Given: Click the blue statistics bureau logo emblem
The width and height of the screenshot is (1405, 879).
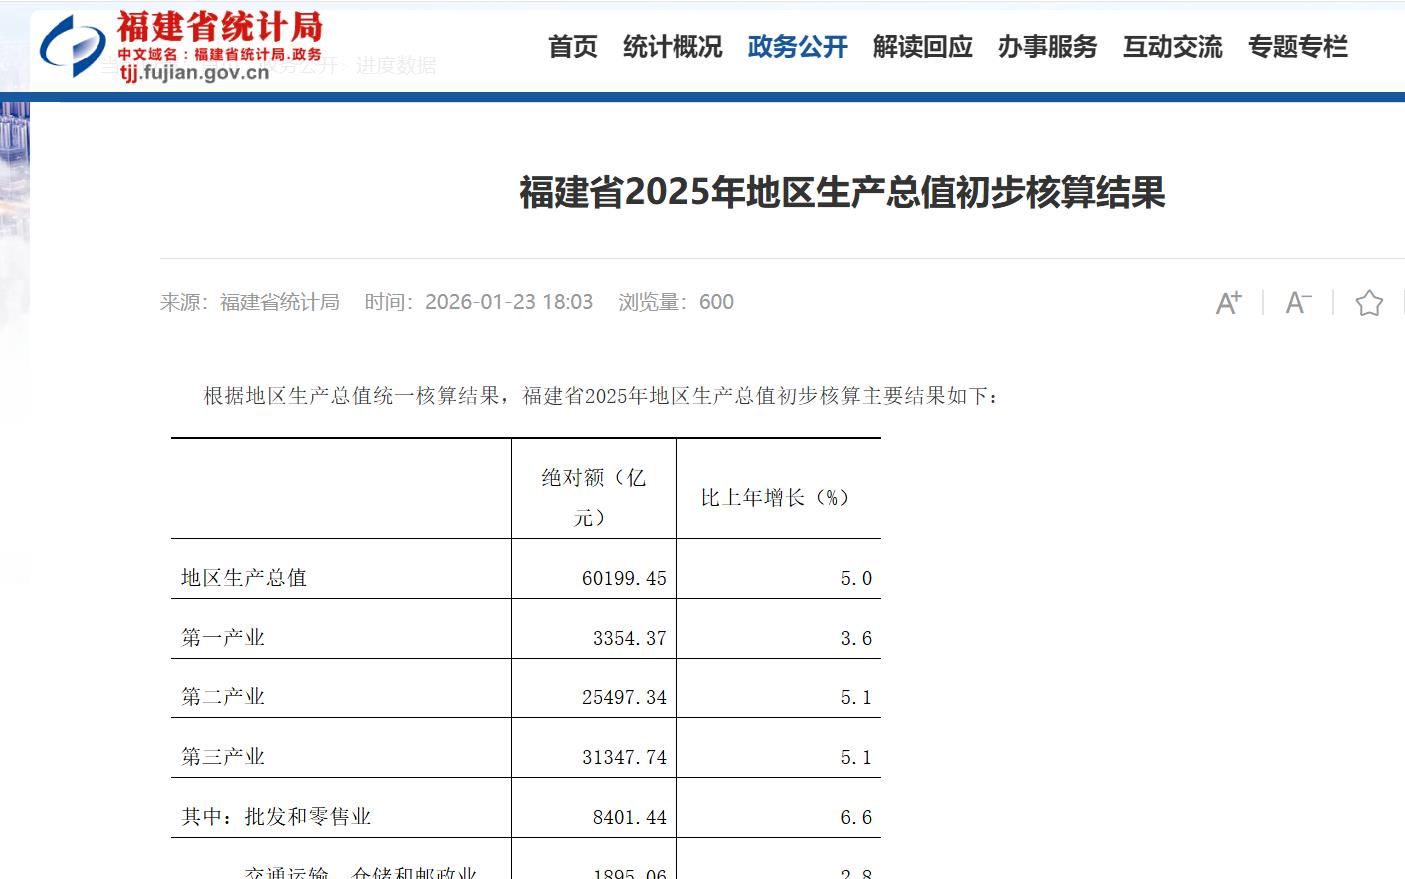Looking at the screenshot, I should (x=72, y=45).
